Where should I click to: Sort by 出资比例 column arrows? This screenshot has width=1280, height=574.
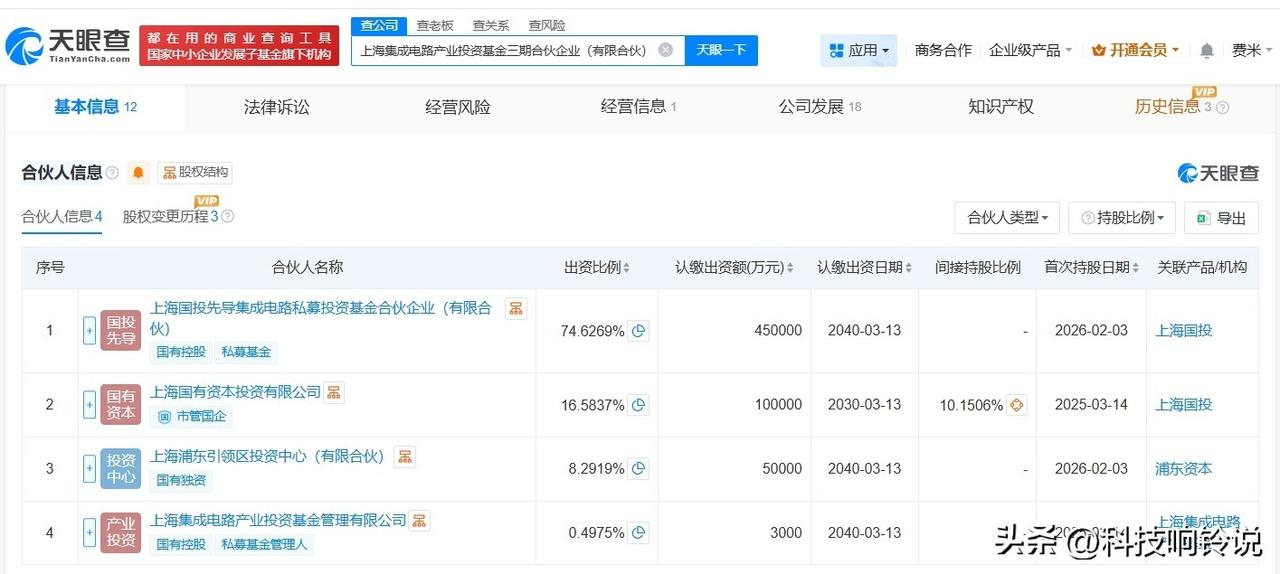click(x=627, y=268)
